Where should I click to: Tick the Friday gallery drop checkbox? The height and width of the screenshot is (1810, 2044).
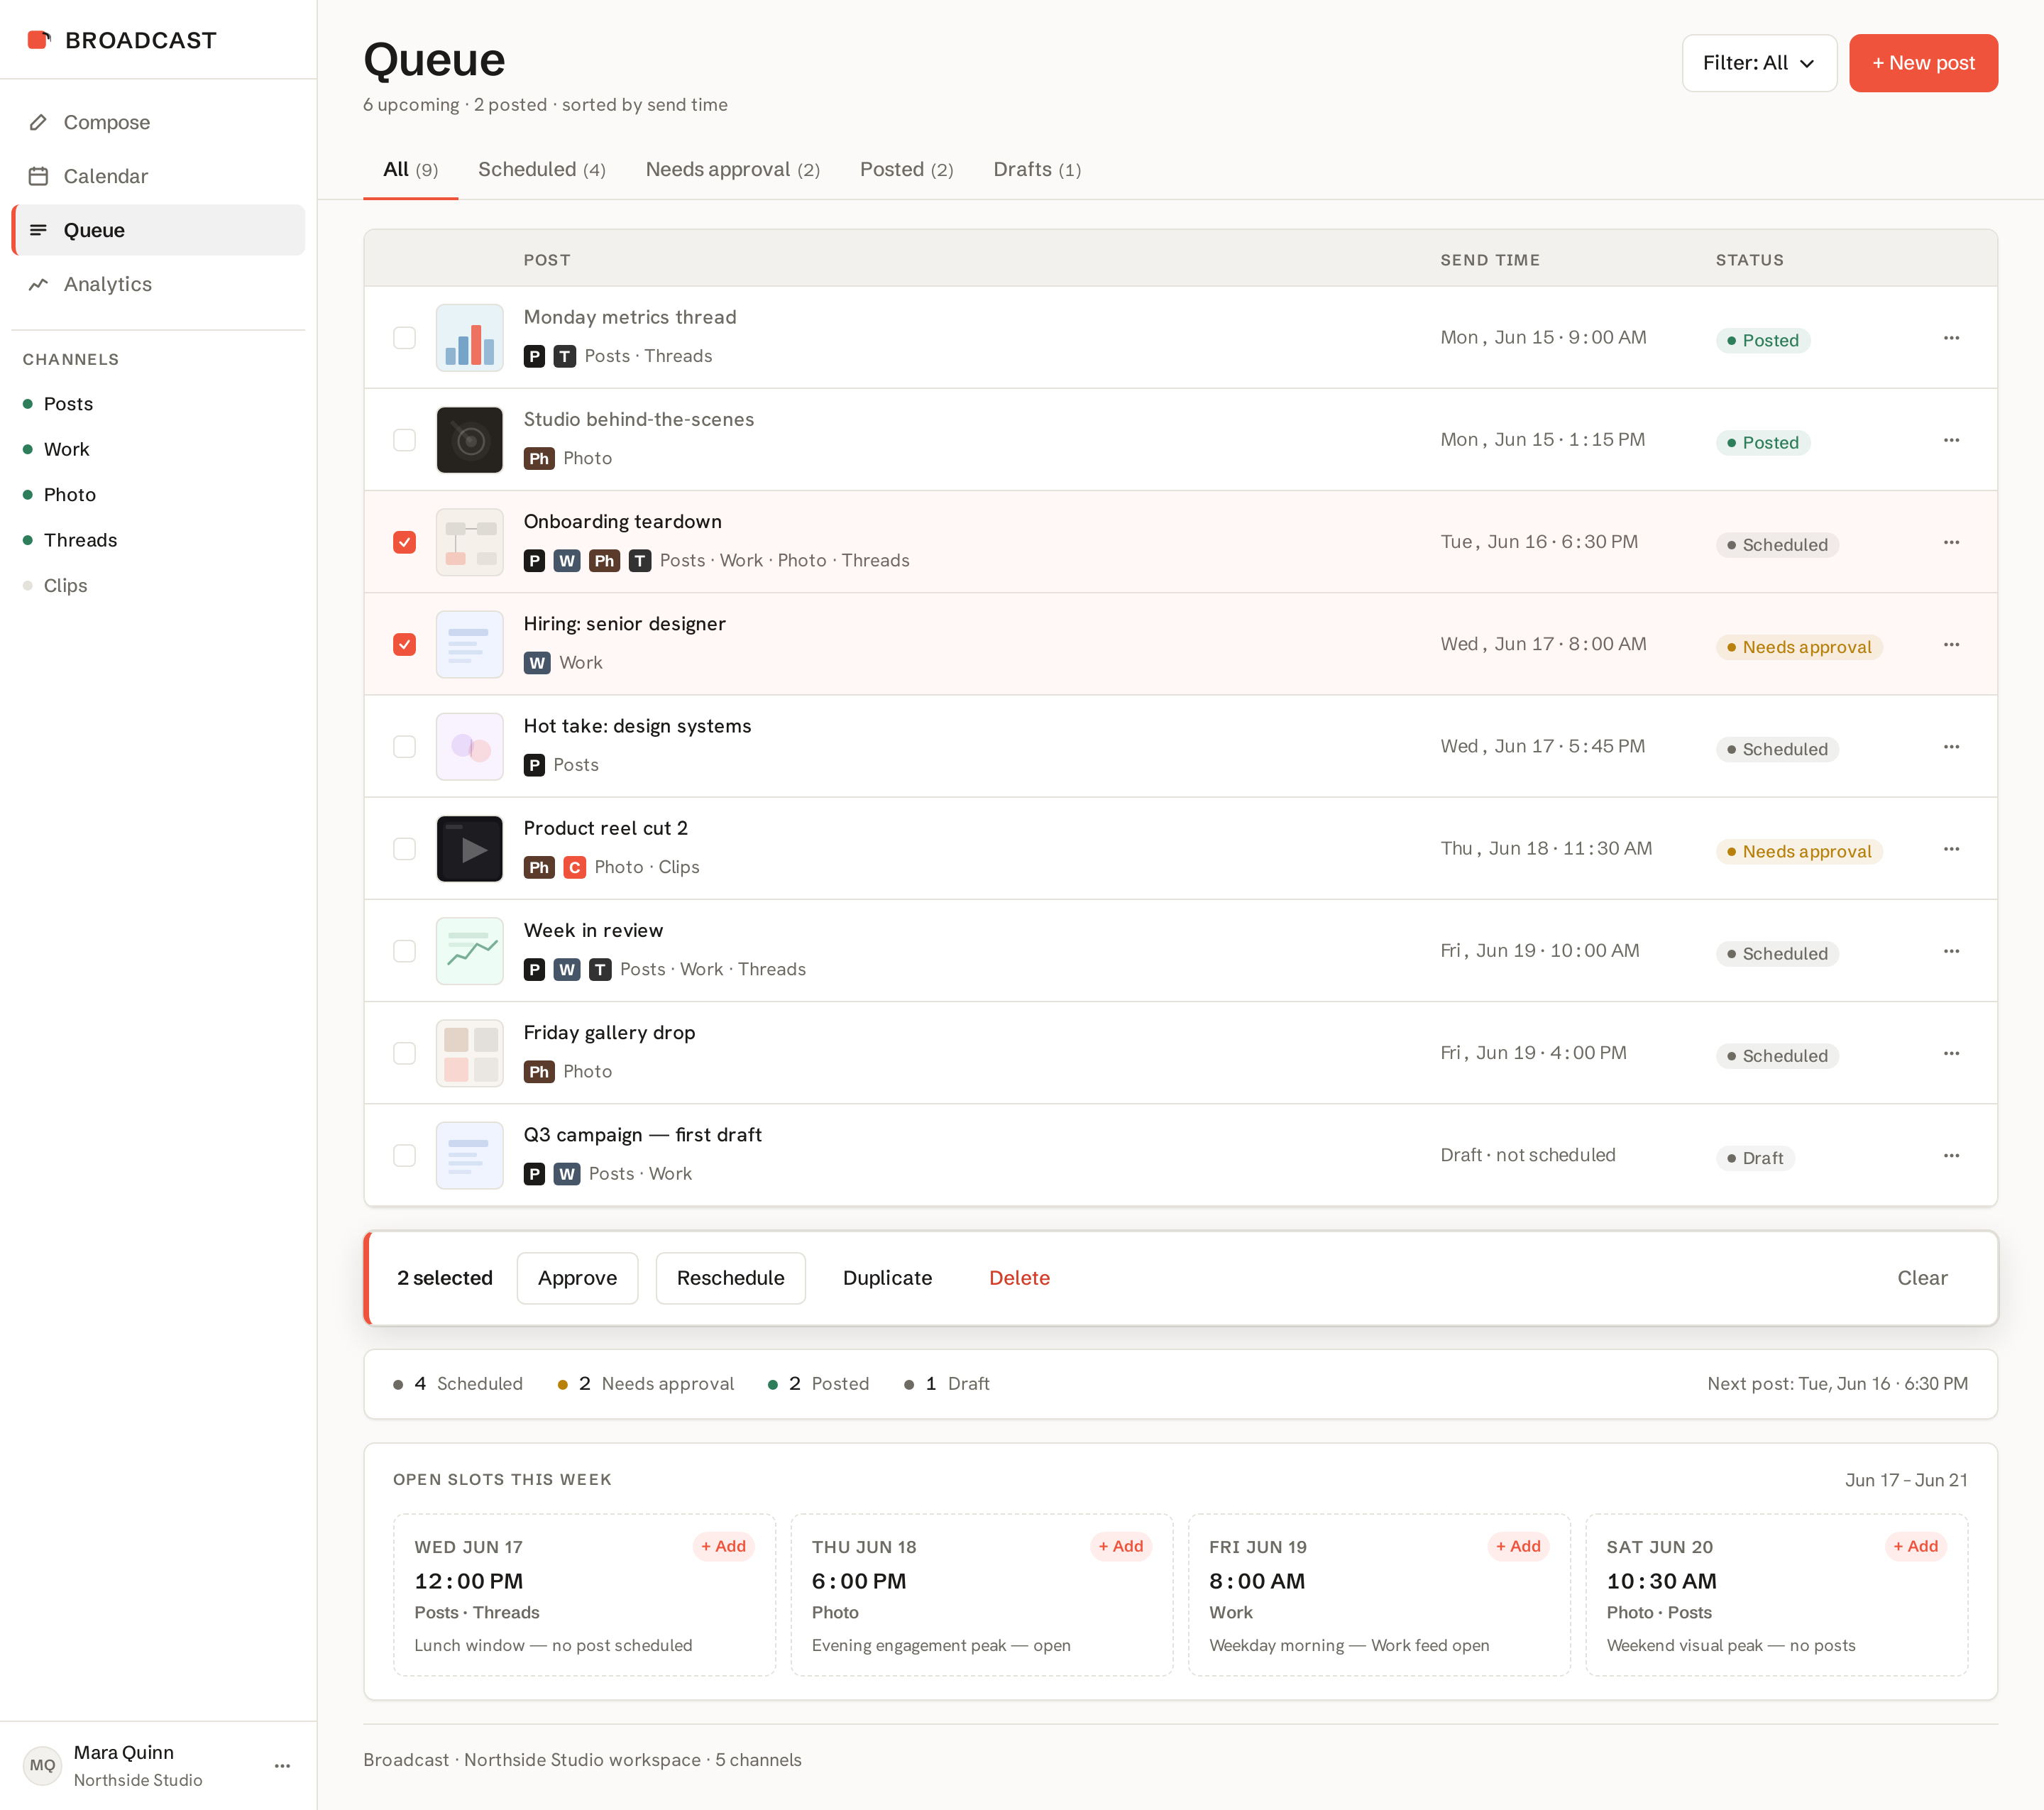click(404, 1053)
